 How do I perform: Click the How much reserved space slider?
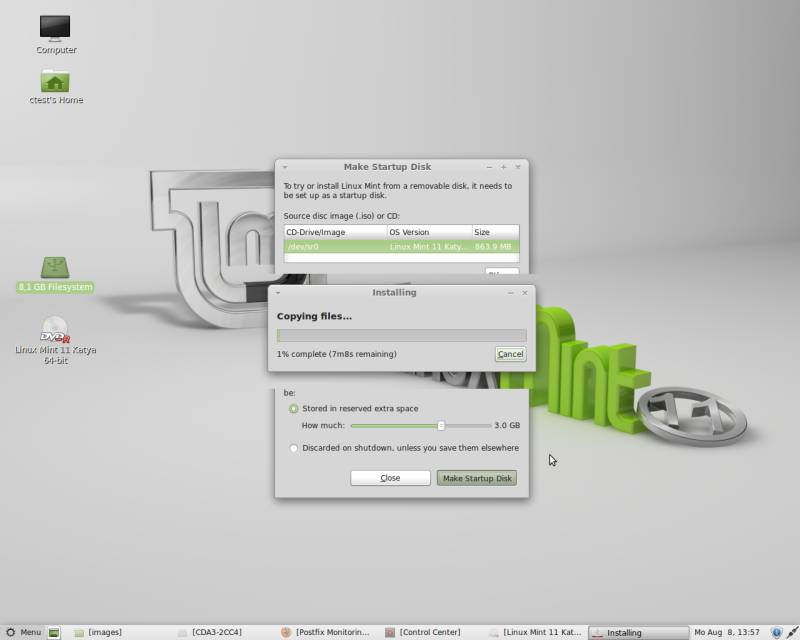(x=421, y=425)
